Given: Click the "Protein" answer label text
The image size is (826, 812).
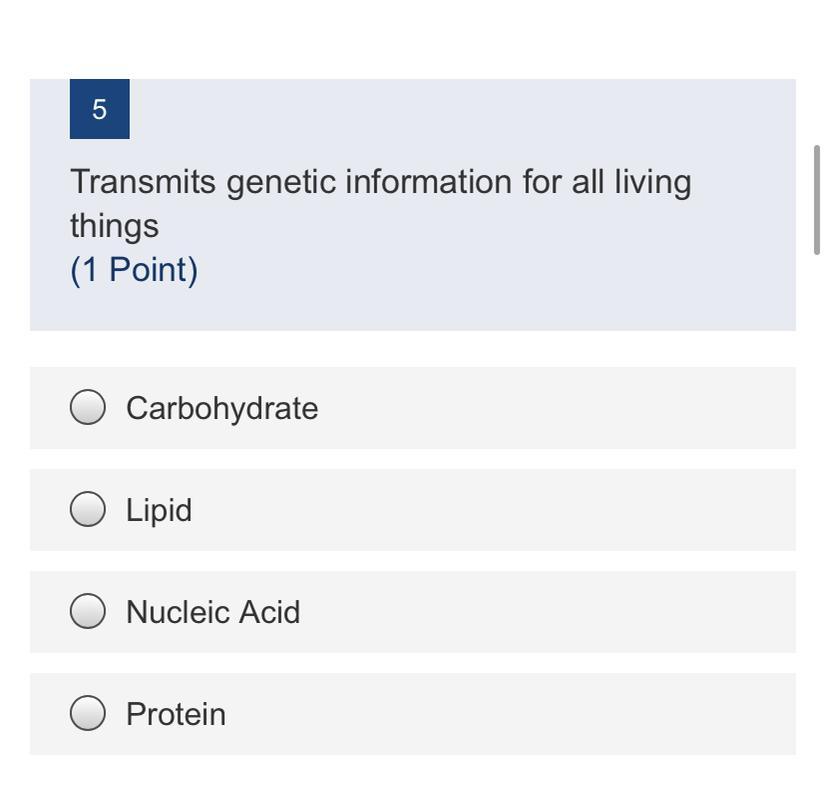Looking at the screenshot, I should click(176, 714).
